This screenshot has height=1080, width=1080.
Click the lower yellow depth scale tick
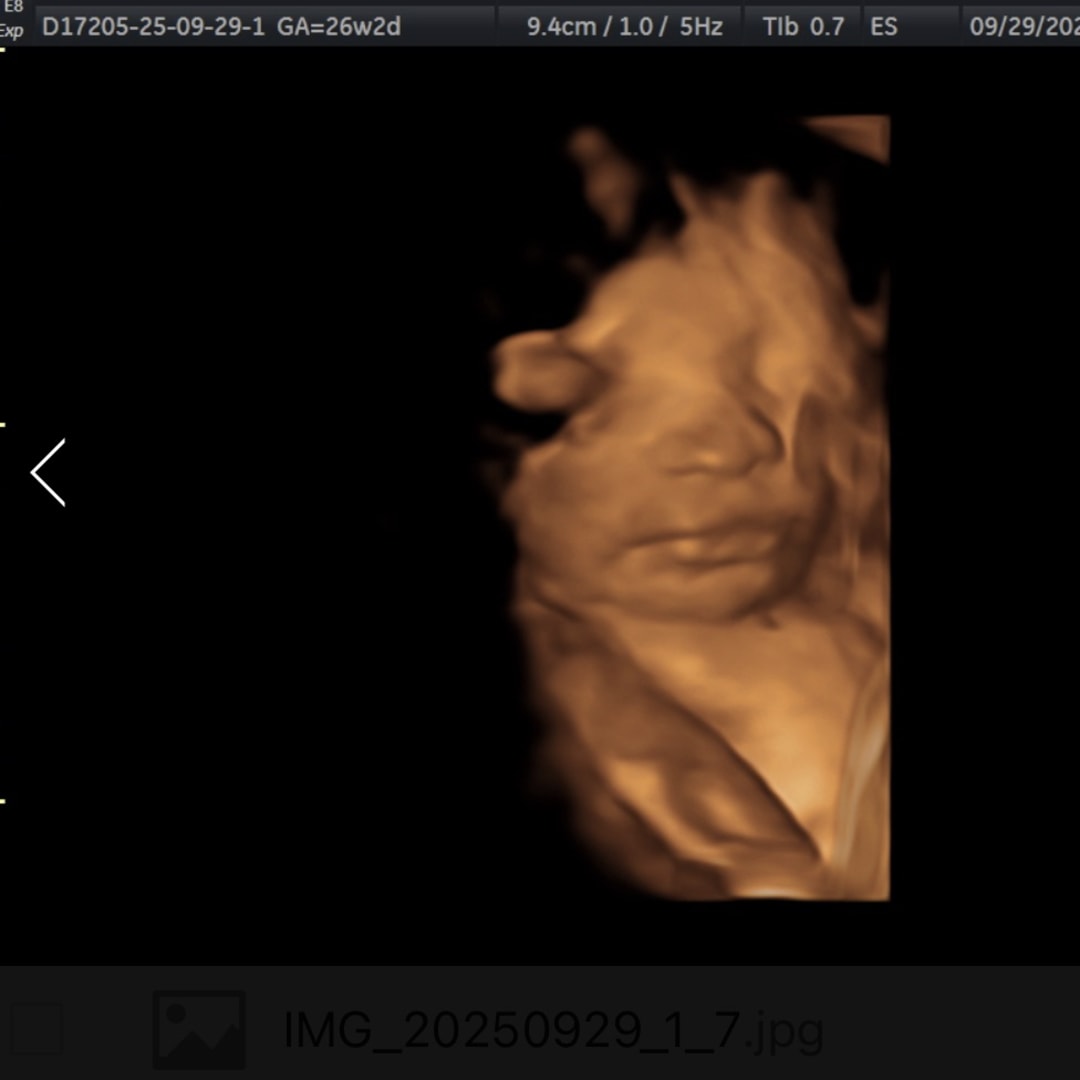(x=3, y=800)
